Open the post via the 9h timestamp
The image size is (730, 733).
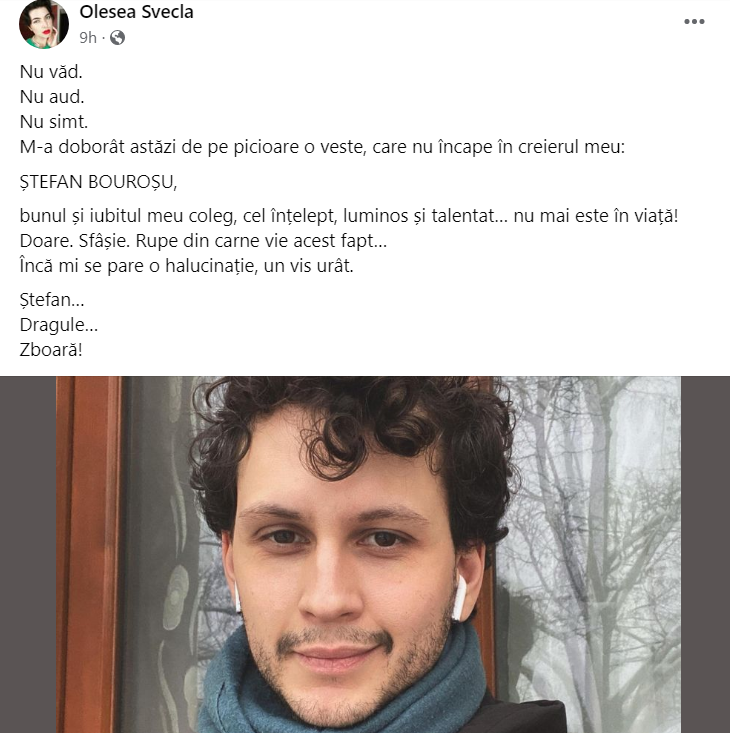(x=88, y=37)
